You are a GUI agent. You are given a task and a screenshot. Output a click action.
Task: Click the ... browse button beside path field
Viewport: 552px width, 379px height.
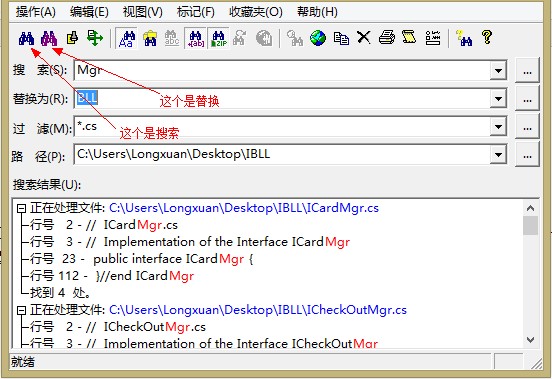(x=527, y=155)
